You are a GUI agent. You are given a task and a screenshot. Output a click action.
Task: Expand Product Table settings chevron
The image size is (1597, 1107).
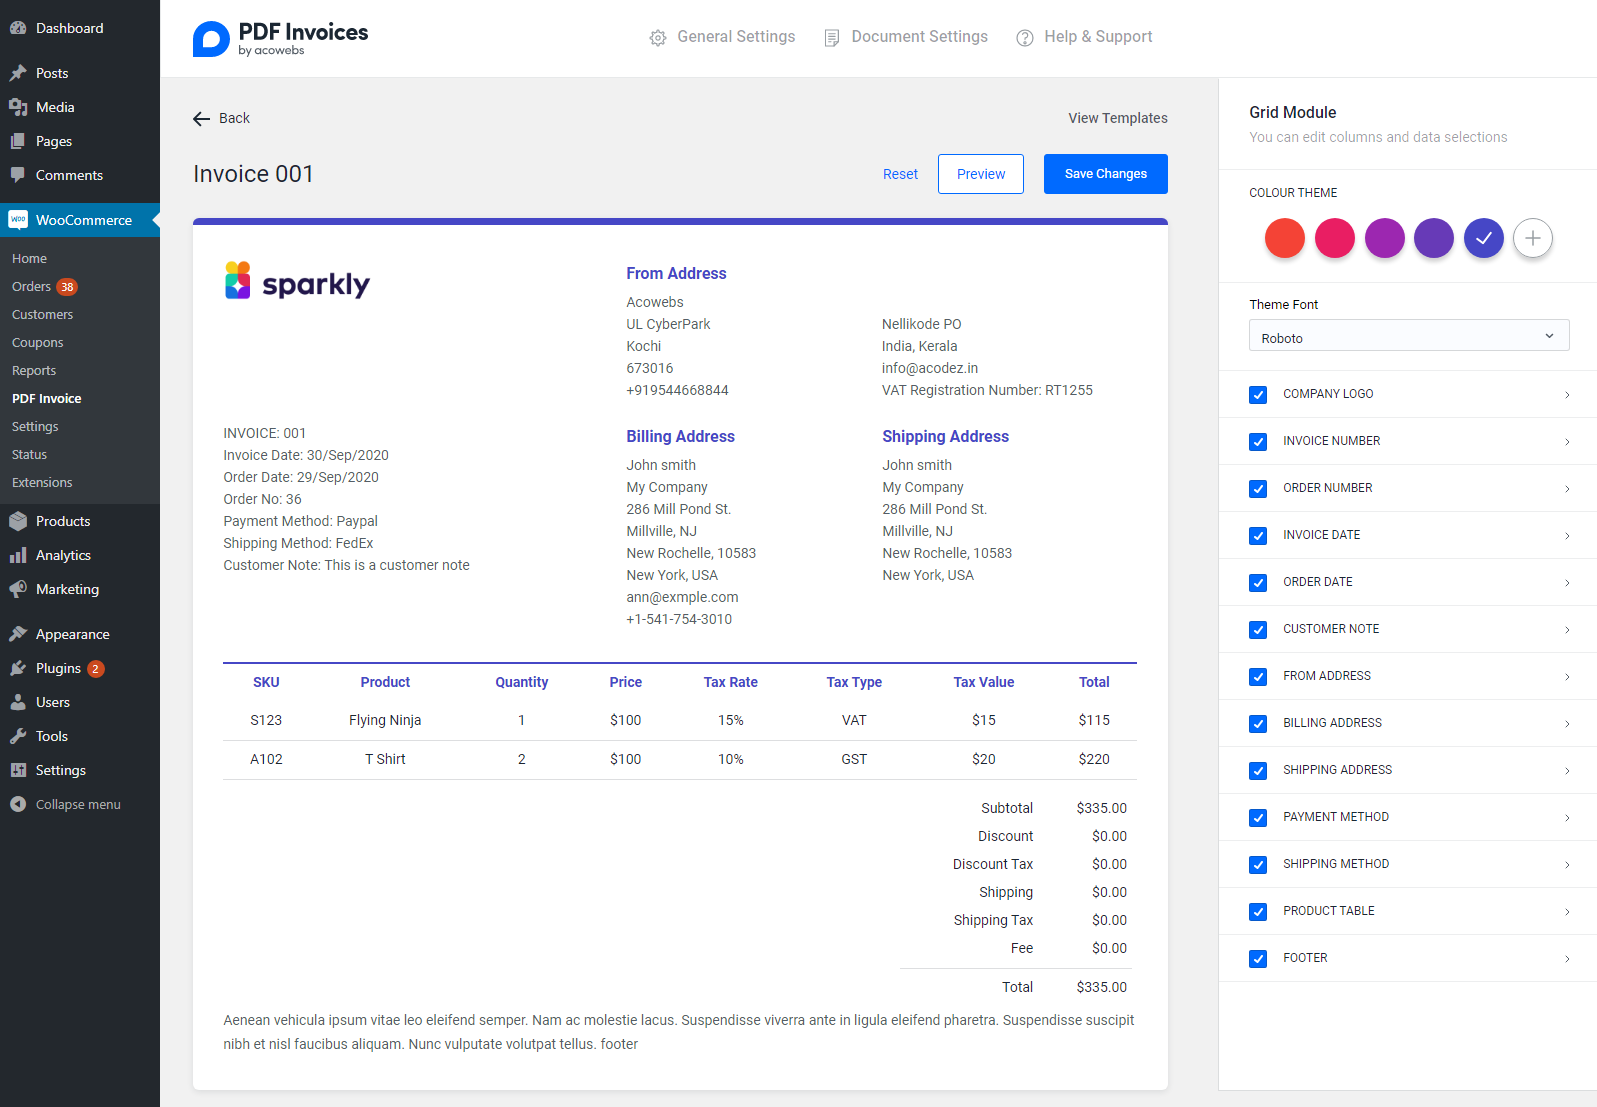click(x=1567, y=912)
